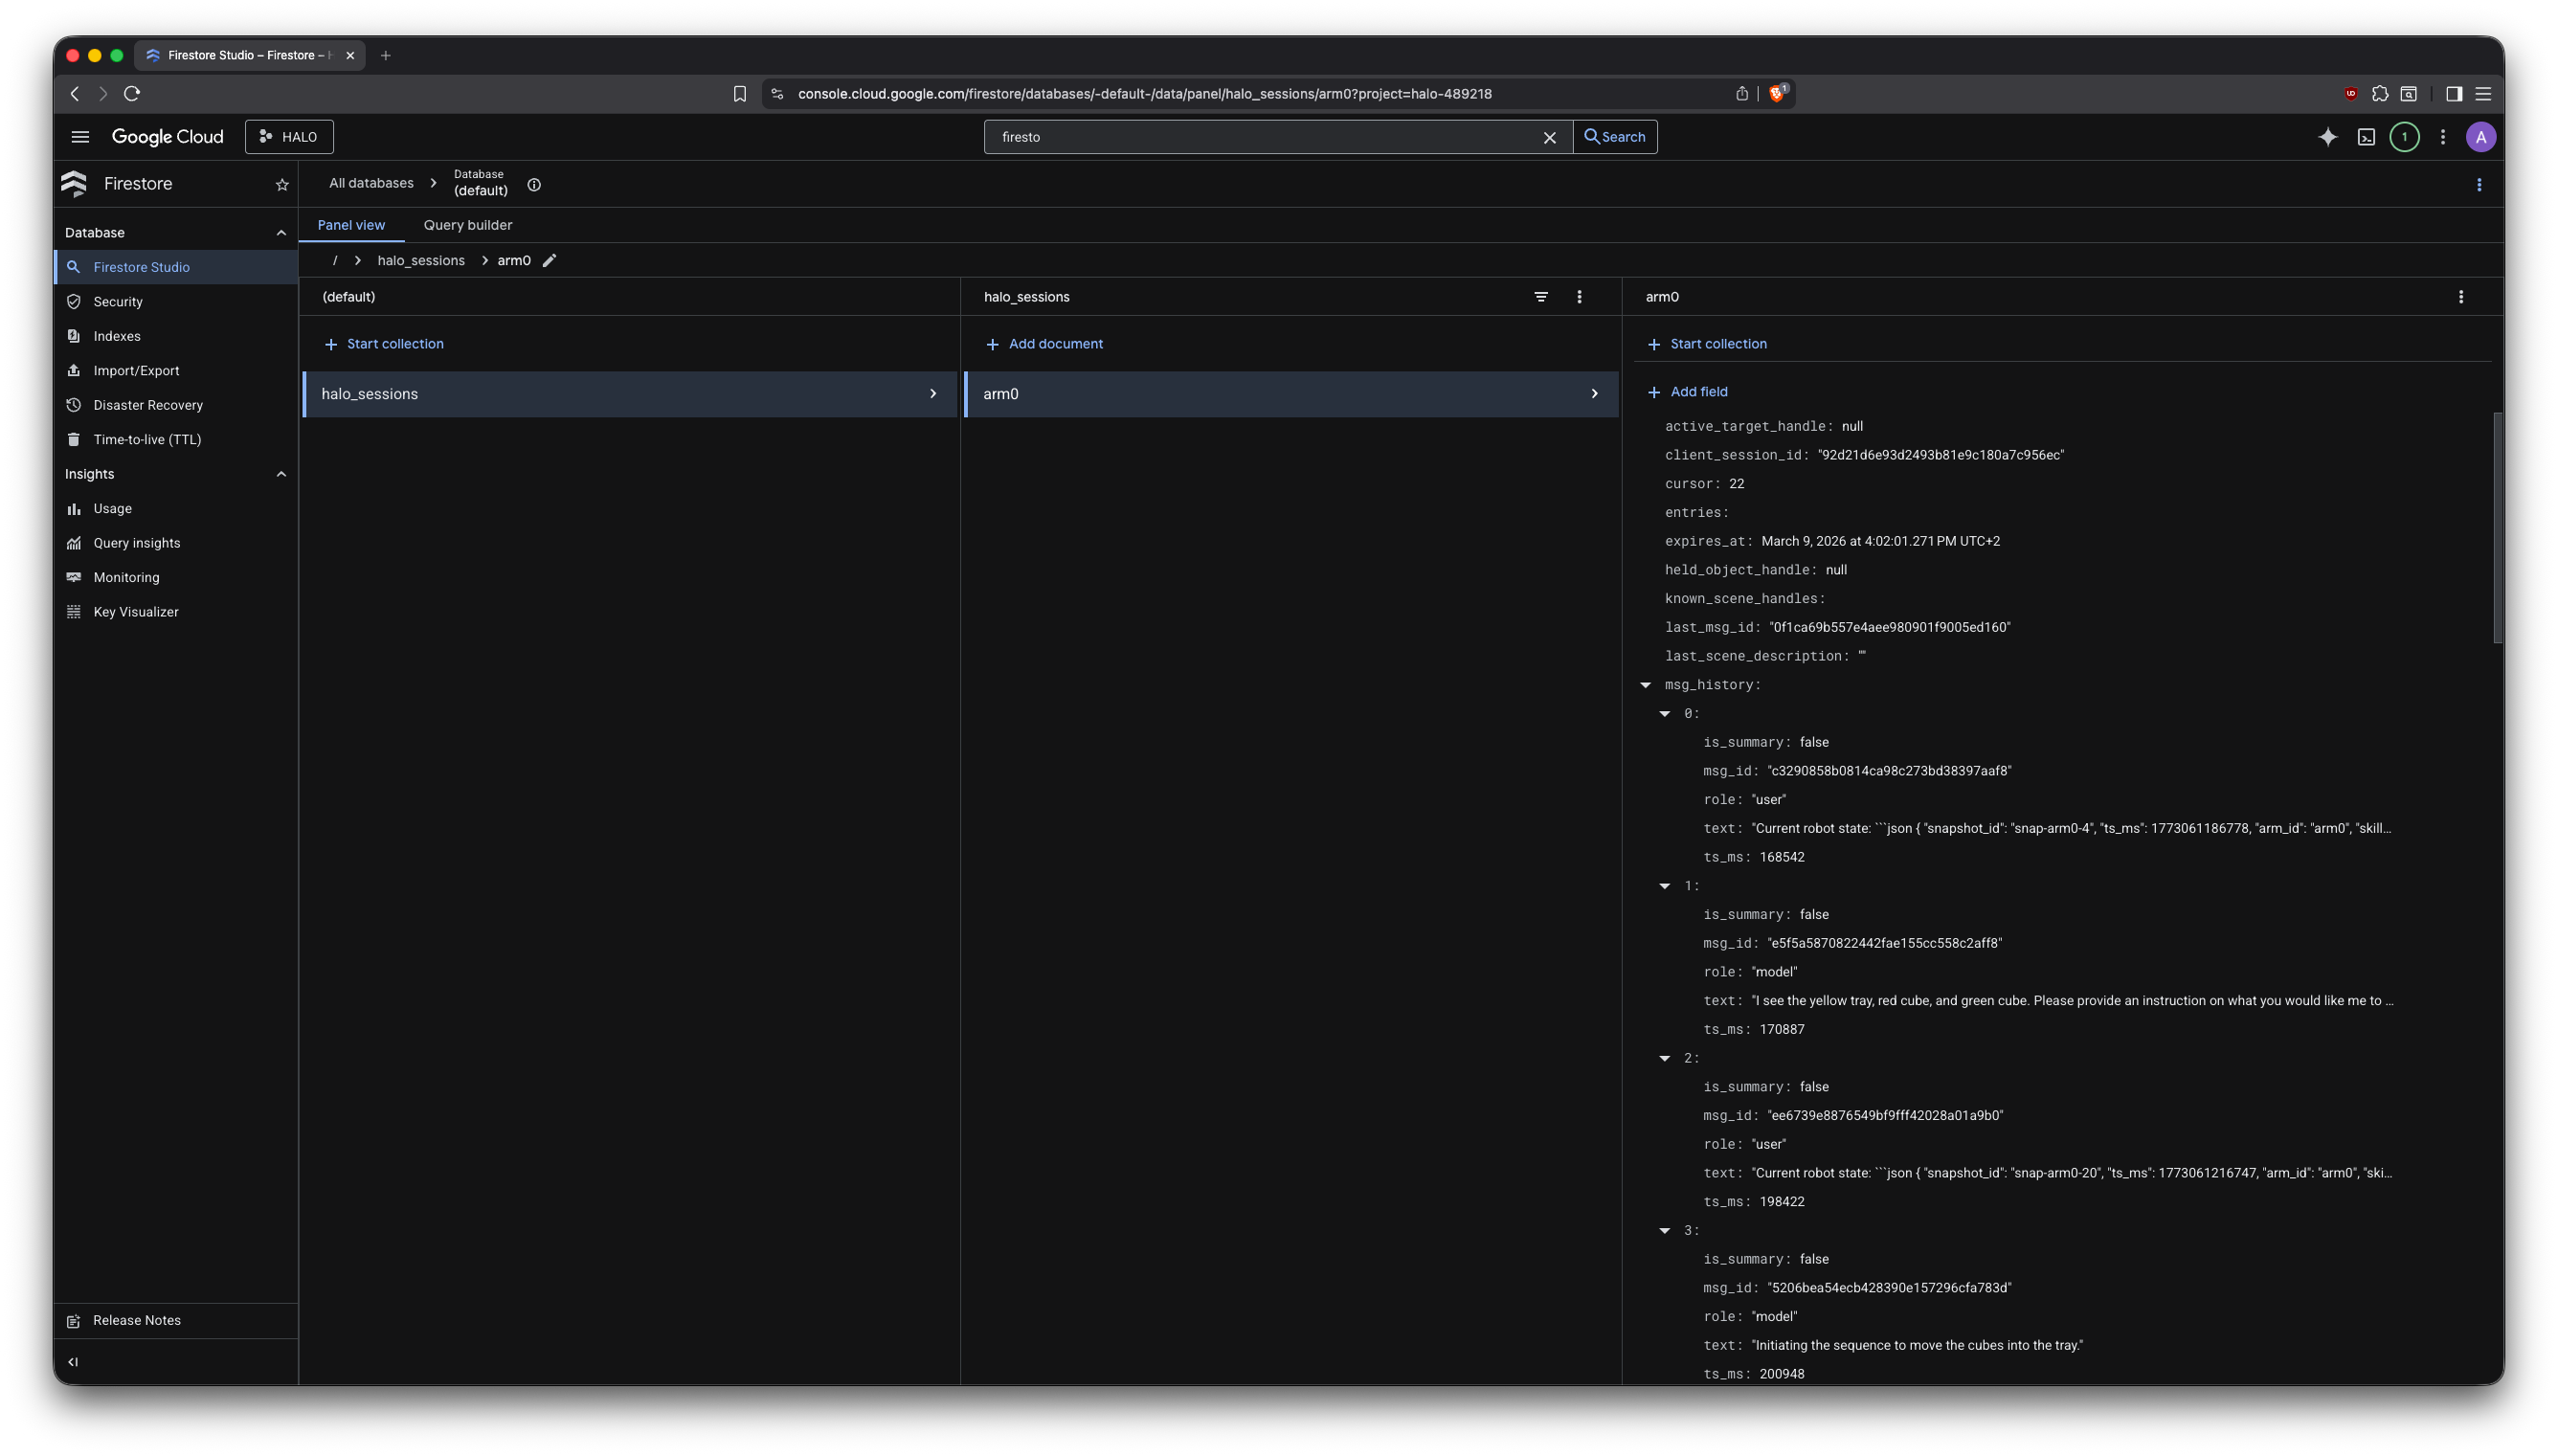Viewport: 2558px width, 1456px height.
Task: Collapse the Insights sidebar section
Action: (281, 474)
